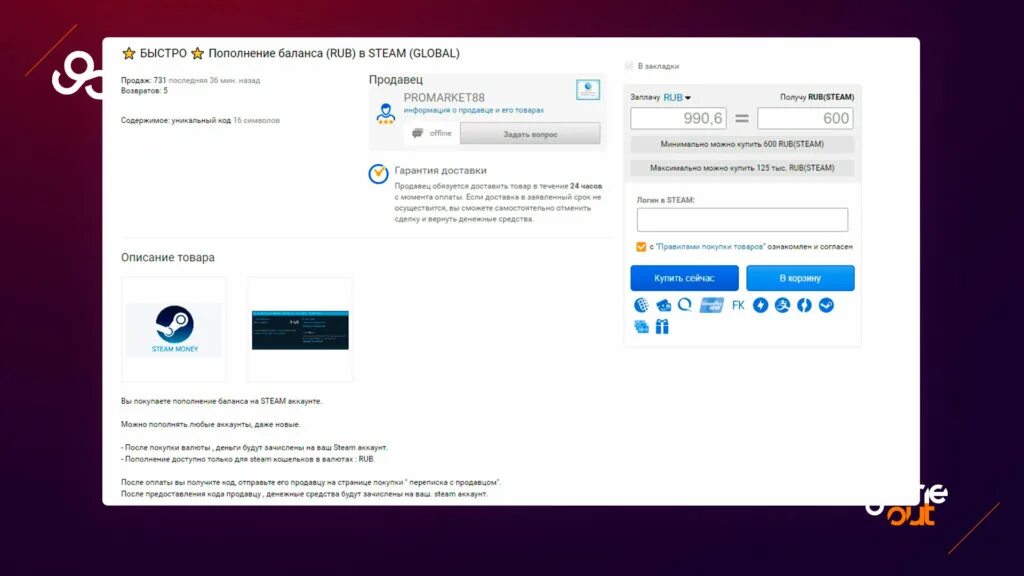Click 'Минимально можно купить 600 RUB(STEAM)' notice
The height and width of the screenshot is (576, 1024).
[x=742, y=144]
